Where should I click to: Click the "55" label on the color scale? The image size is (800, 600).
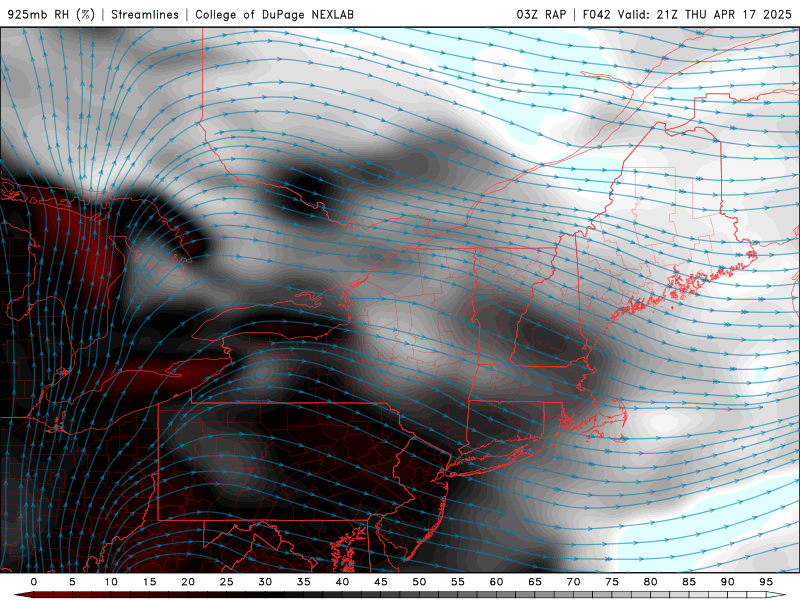pos(458,582)
